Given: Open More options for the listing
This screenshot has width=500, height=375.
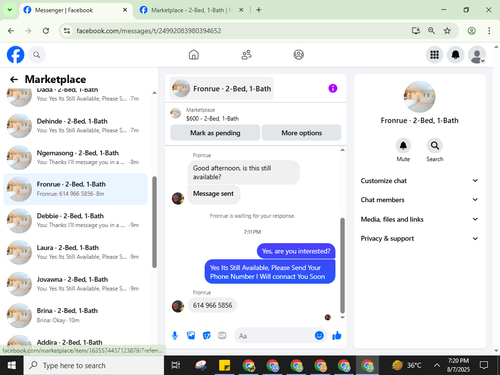Looking at the screenshot, I should (301, 133).
